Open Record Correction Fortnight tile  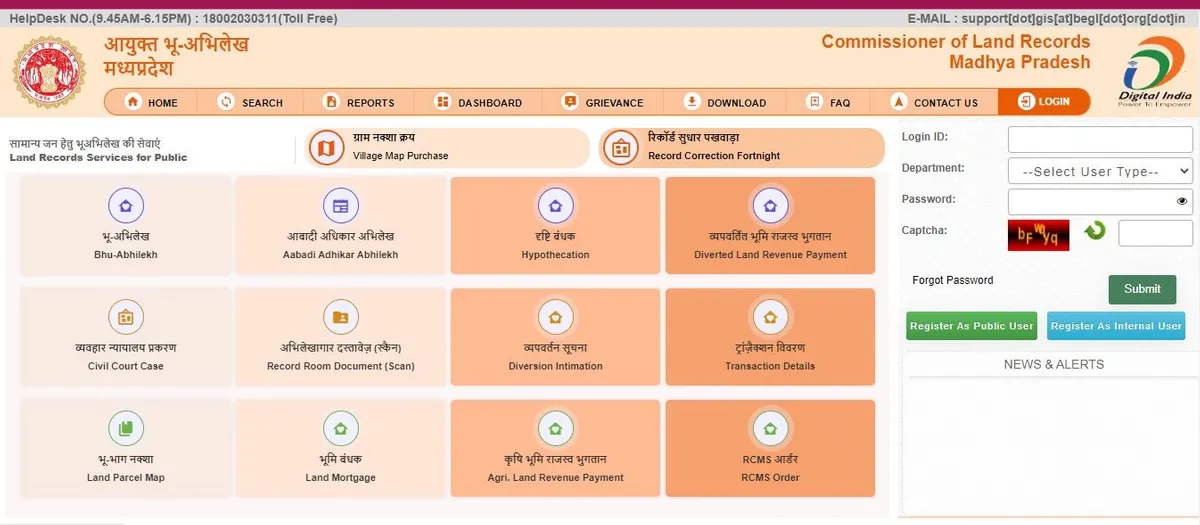[x=742, y=148]
